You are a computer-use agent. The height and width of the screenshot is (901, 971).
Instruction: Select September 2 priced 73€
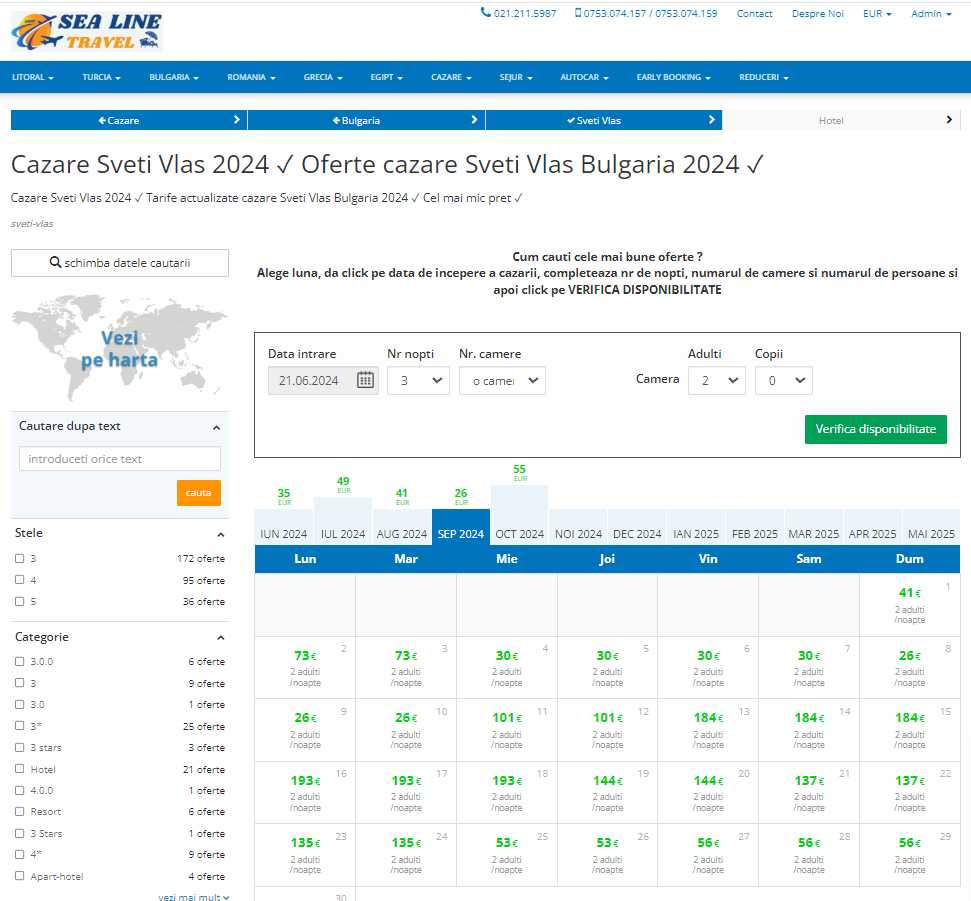coord(305,668)
